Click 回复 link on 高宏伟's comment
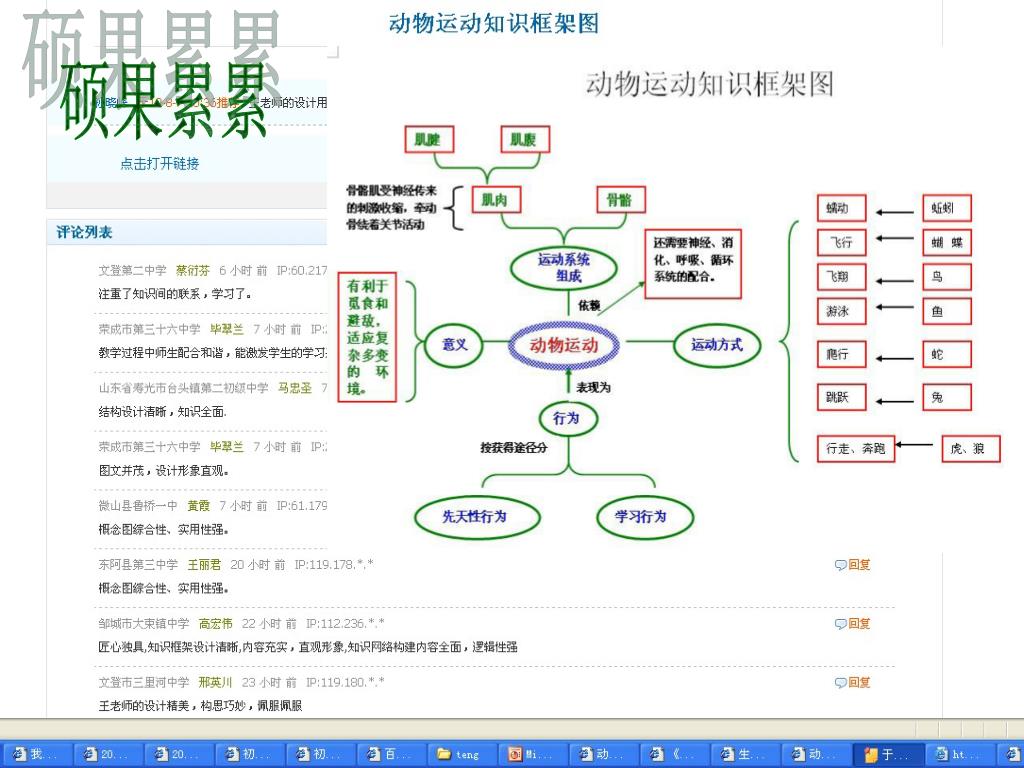This screenshot has width=1024, height=768. click(x=859, y=624)
